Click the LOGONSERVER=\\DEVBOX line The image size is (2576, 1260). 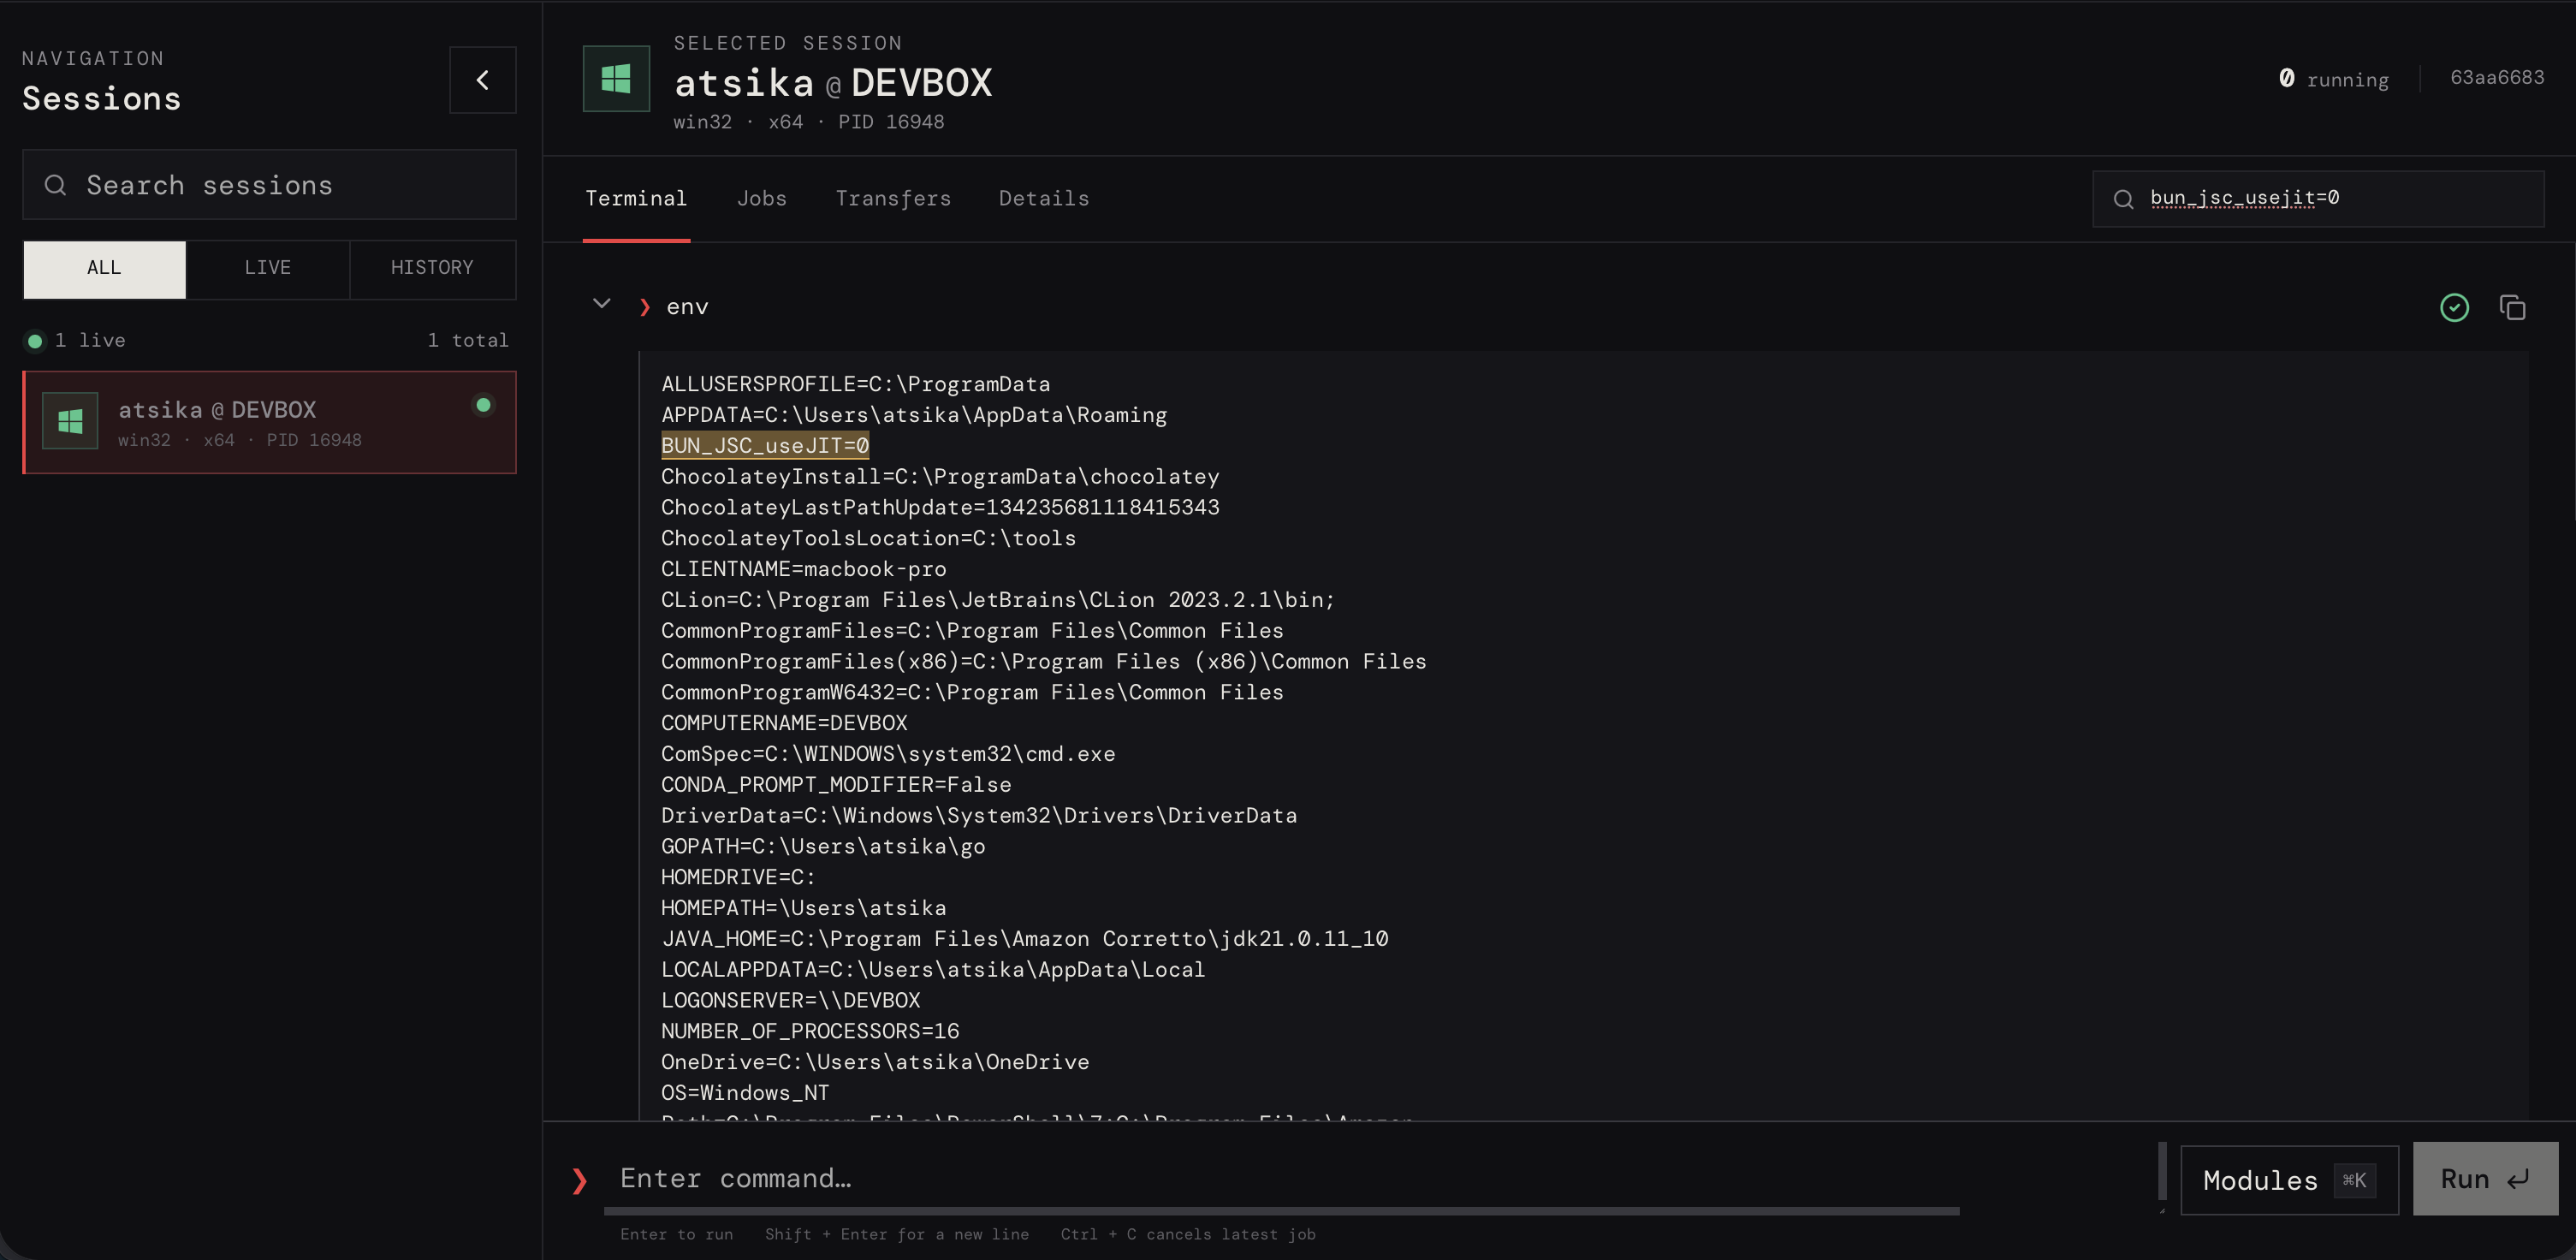790,1001
